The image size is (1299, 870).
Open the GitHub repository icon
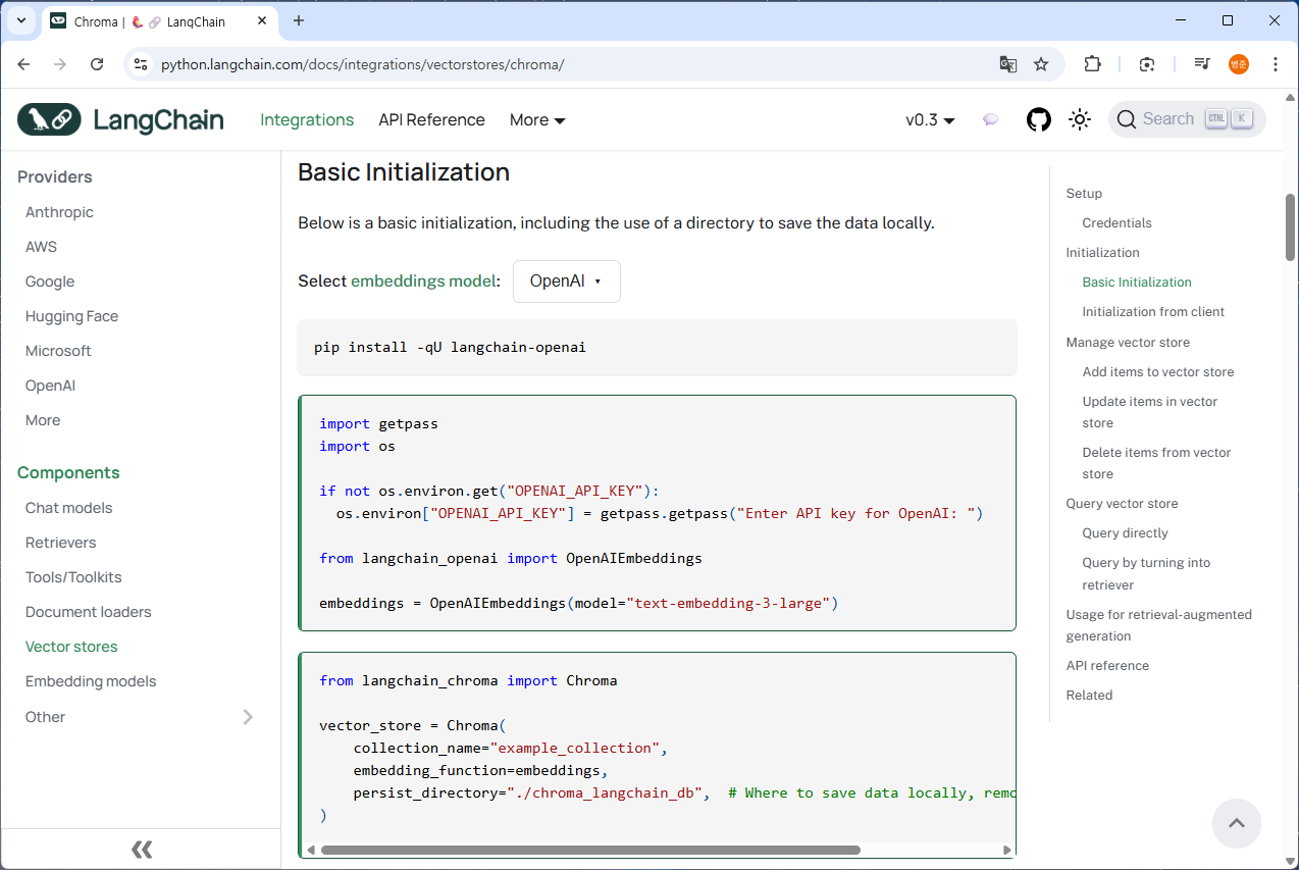tap(1039, 120)
